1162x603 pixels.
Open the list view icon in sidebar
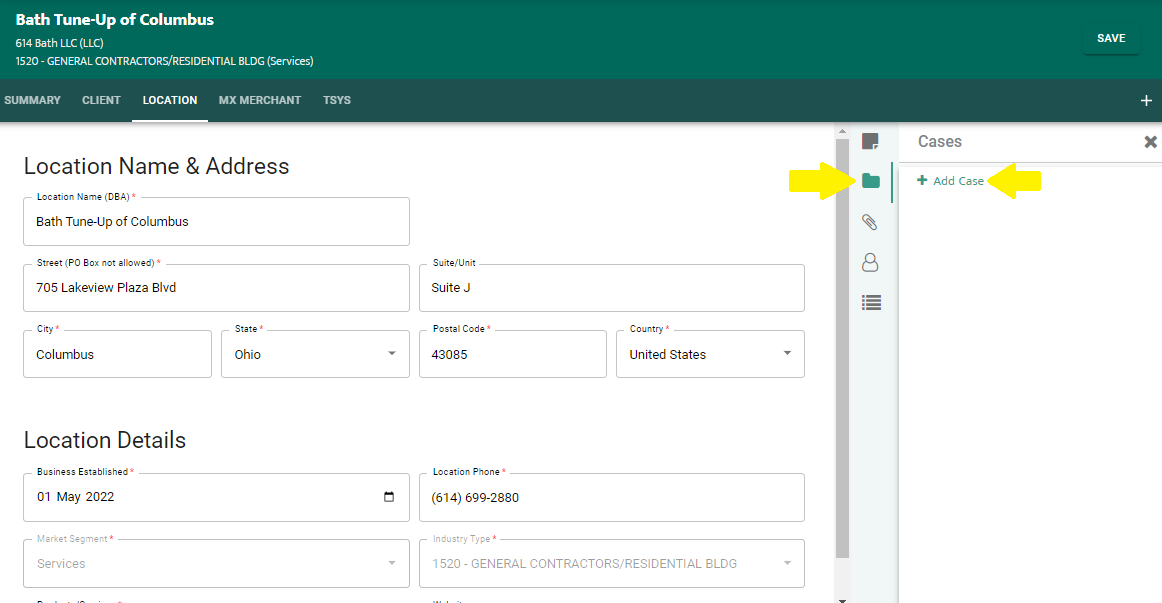[870, 302]
